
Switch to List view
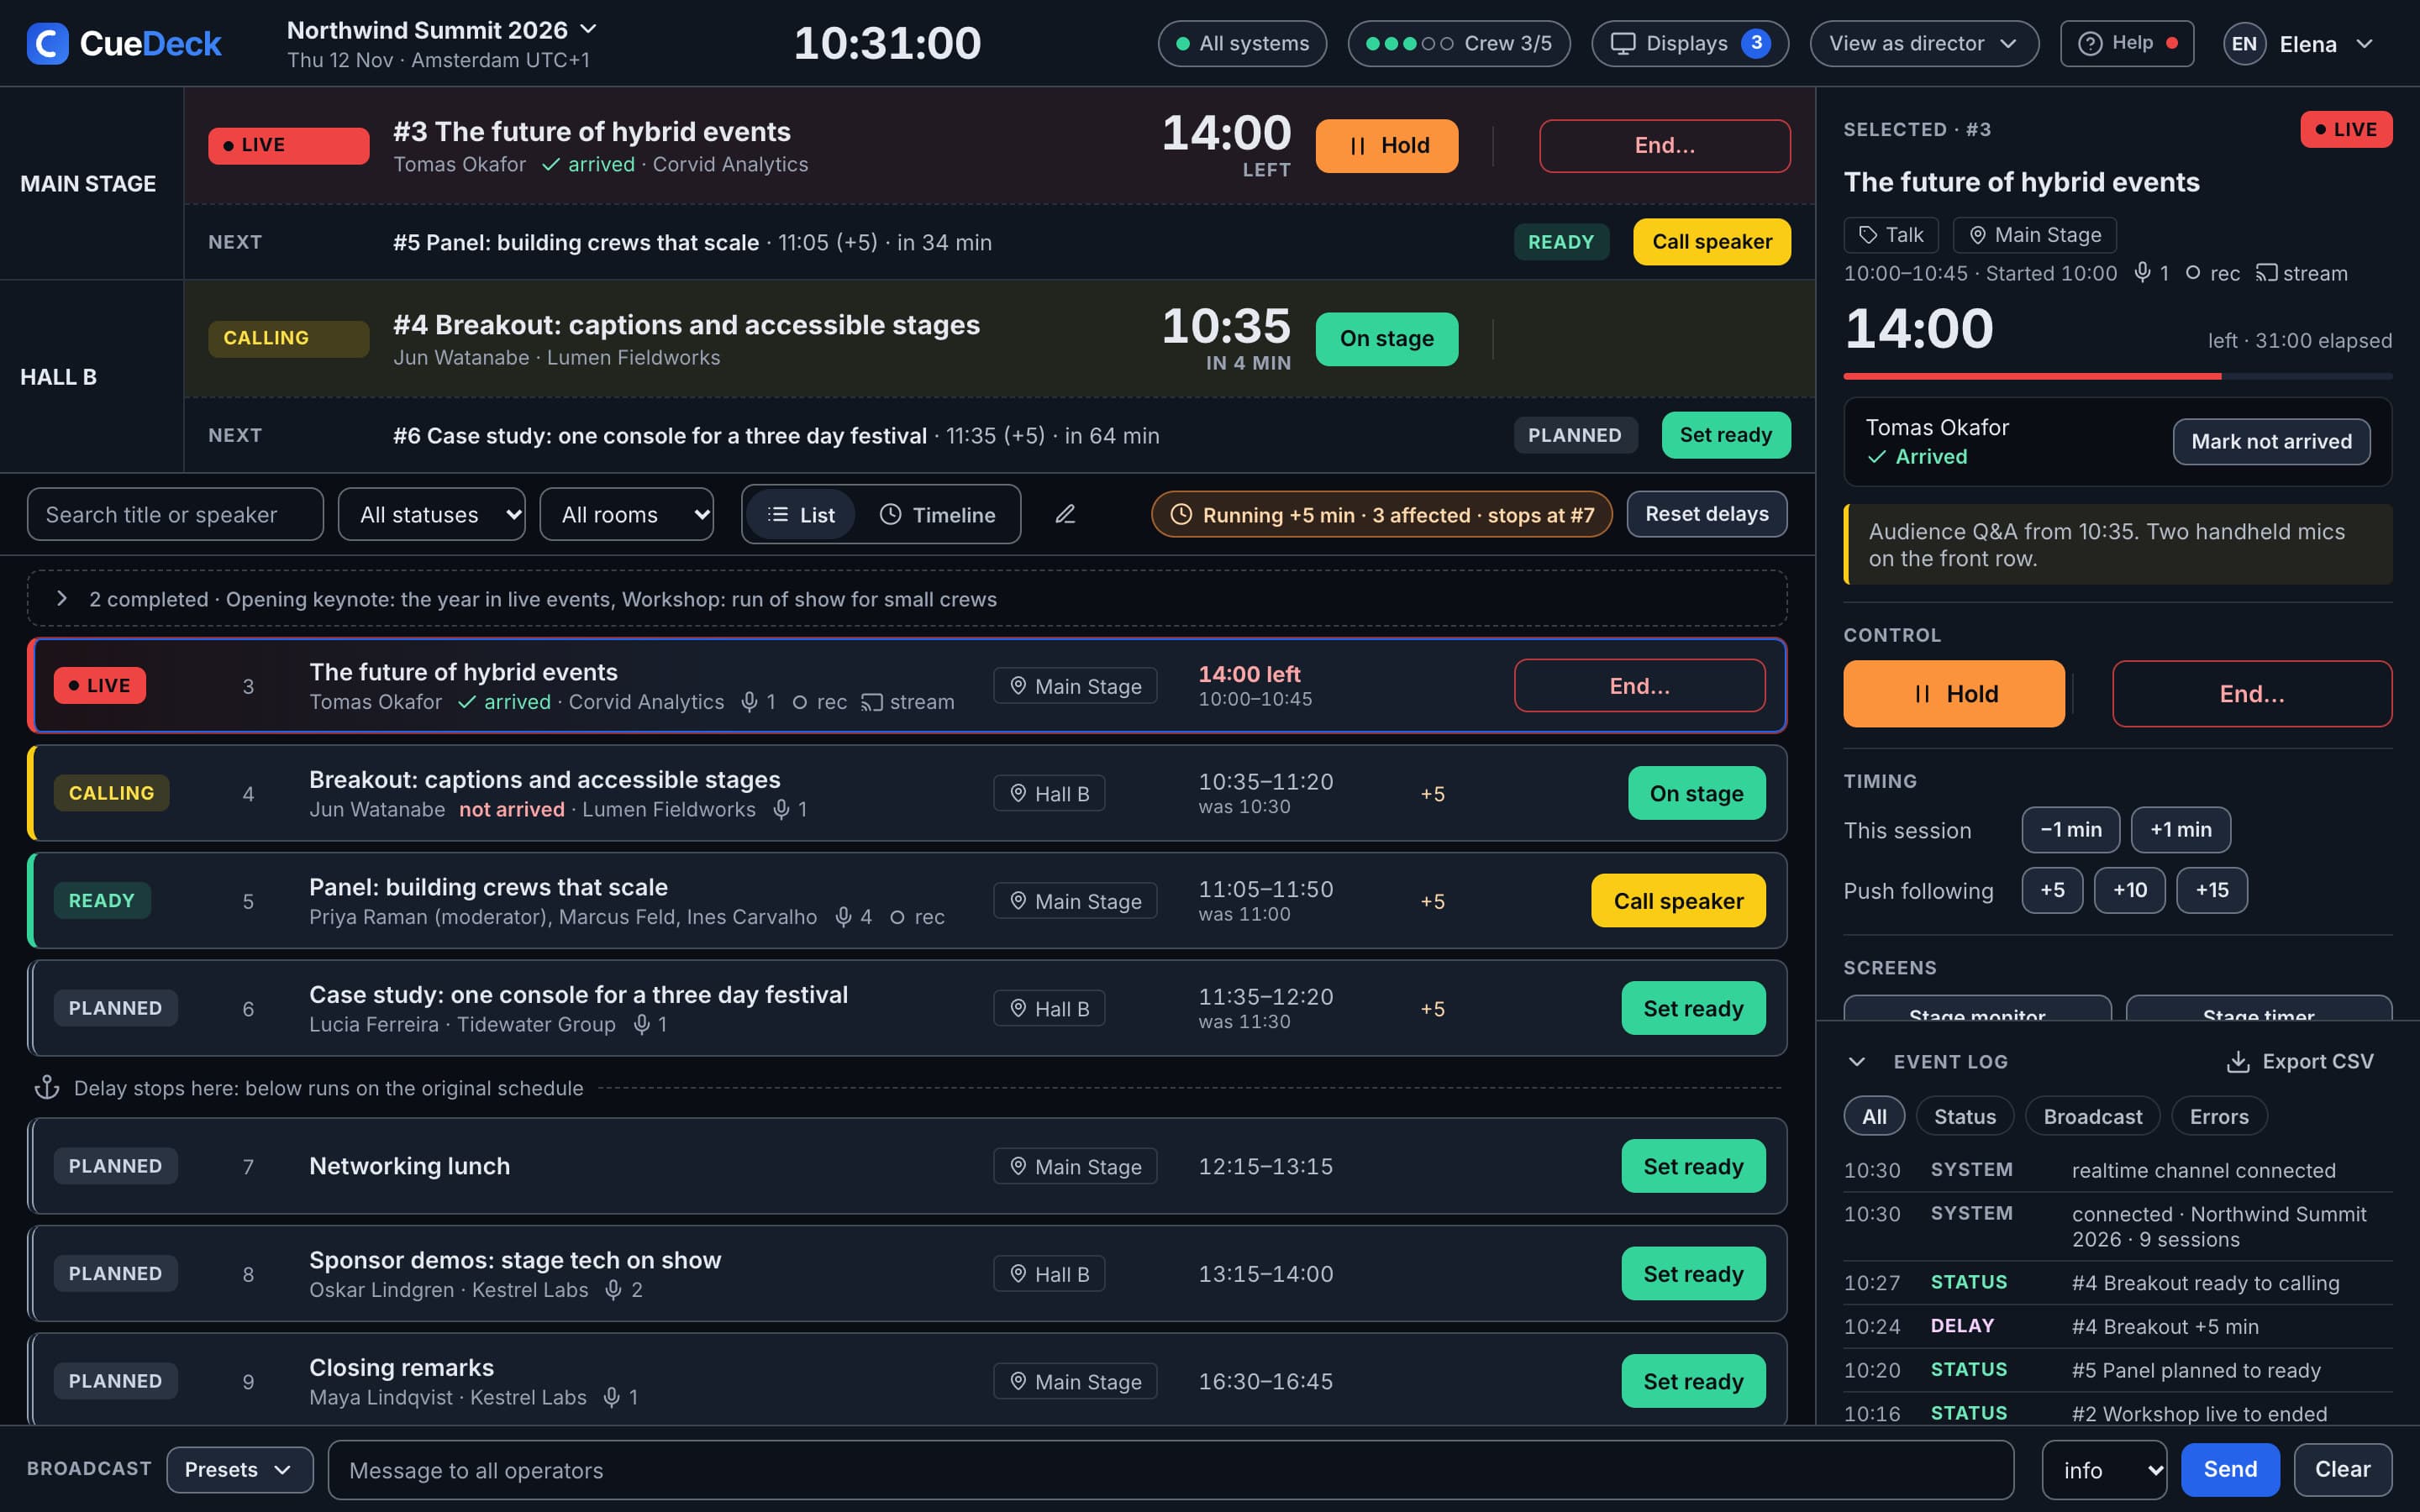(x=800, y=514)
